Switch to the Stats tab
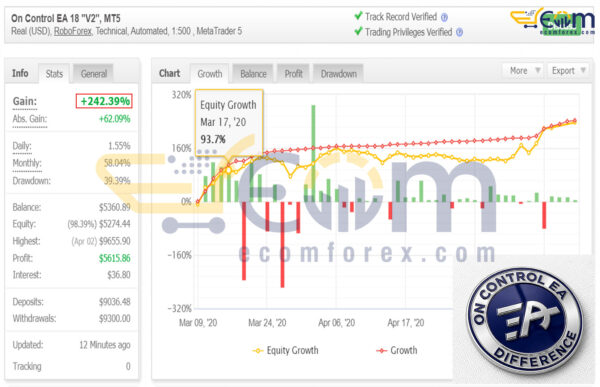The image size is (600, 387). point(54,73)
